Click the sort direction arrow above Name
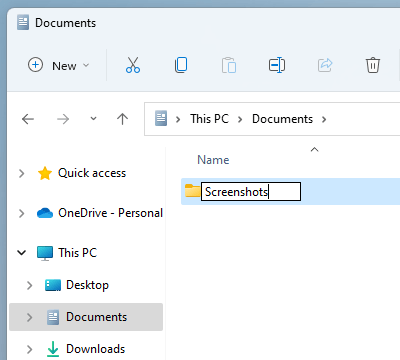This screenshot has width=400, height=360. tap(314, 150)
